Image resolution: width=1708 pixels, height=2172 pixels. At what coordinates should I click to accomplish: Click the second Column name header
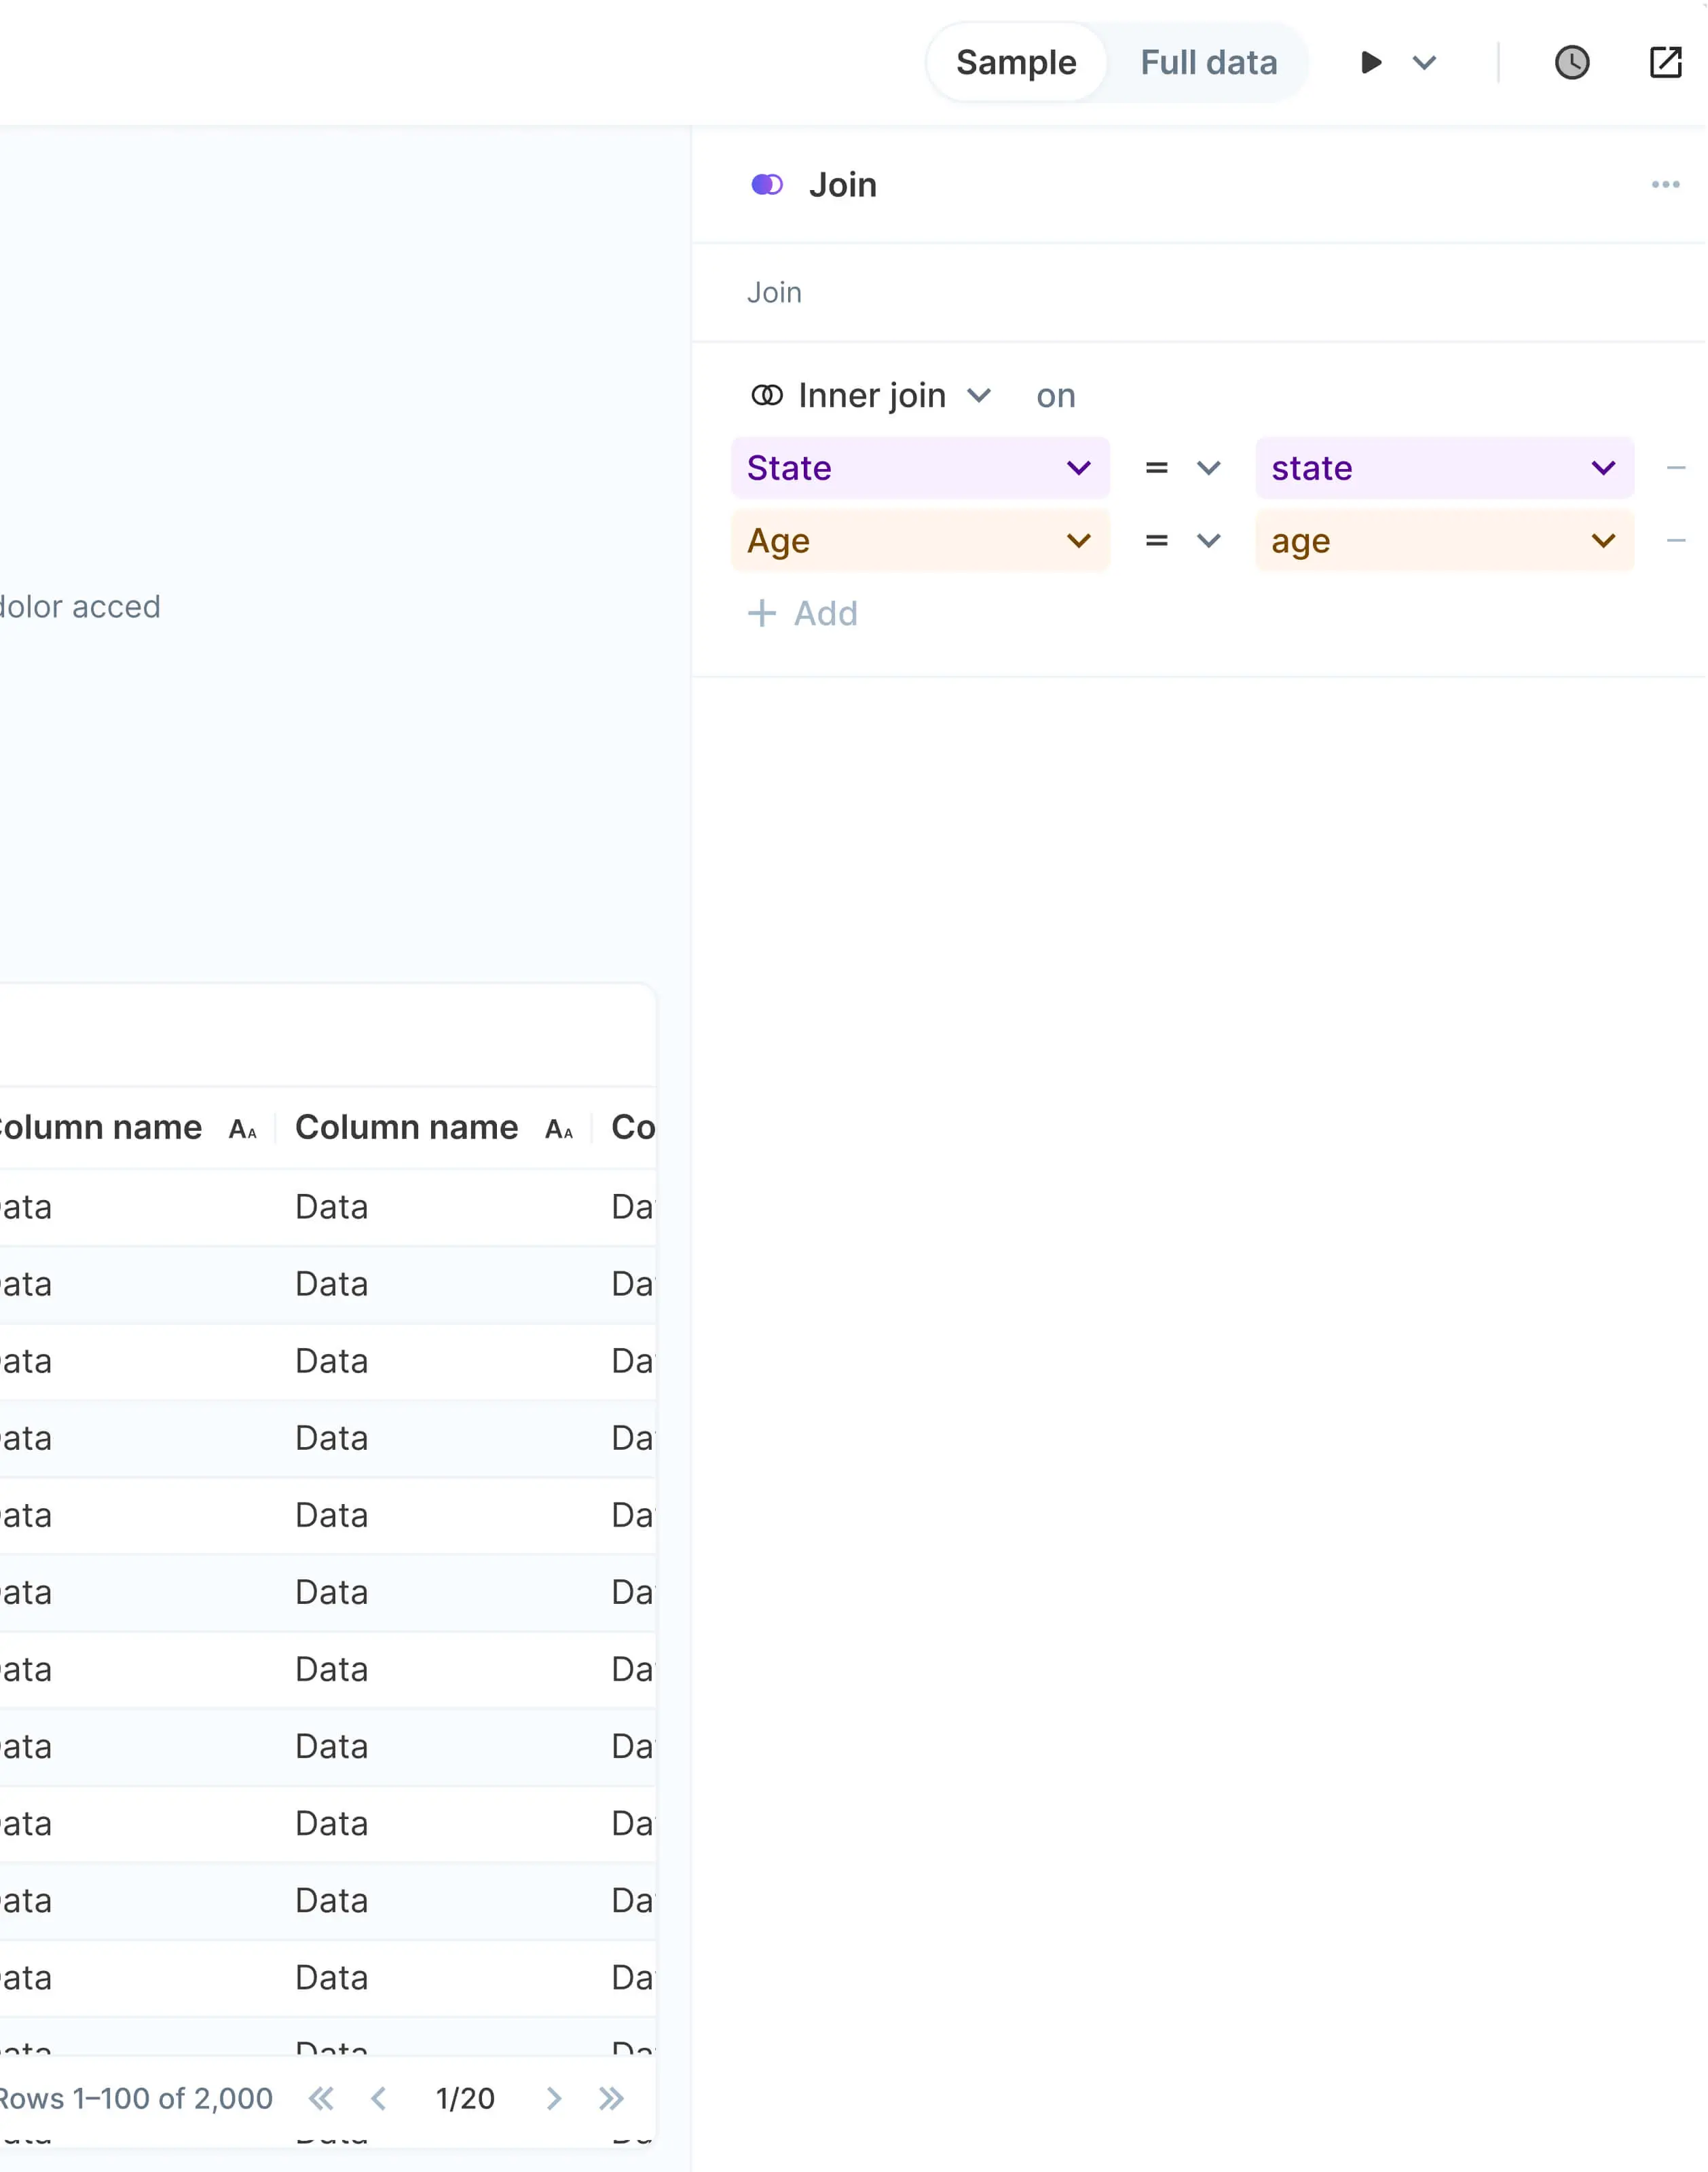click(407, 1128)
